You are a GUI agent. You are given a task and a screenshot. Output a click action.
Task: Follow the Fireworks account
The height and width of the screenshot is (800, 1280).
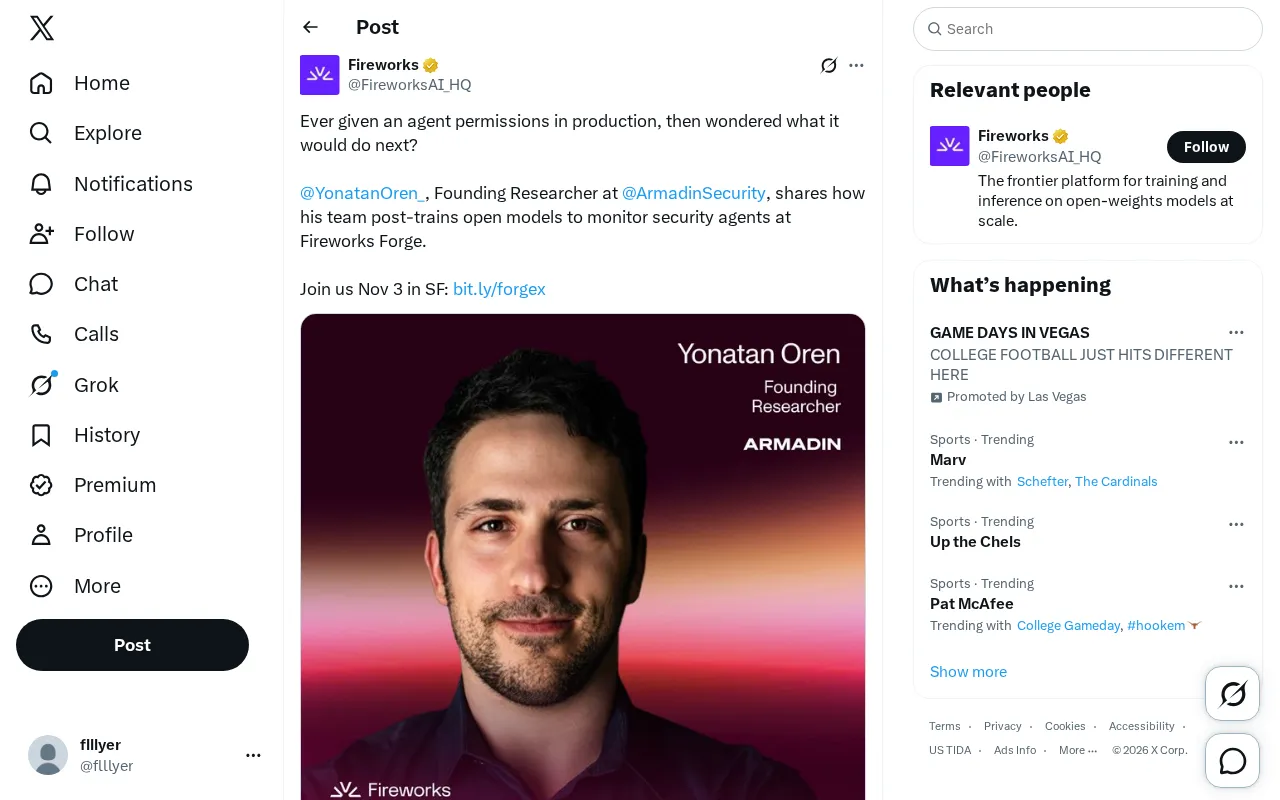coord(1206,147)
